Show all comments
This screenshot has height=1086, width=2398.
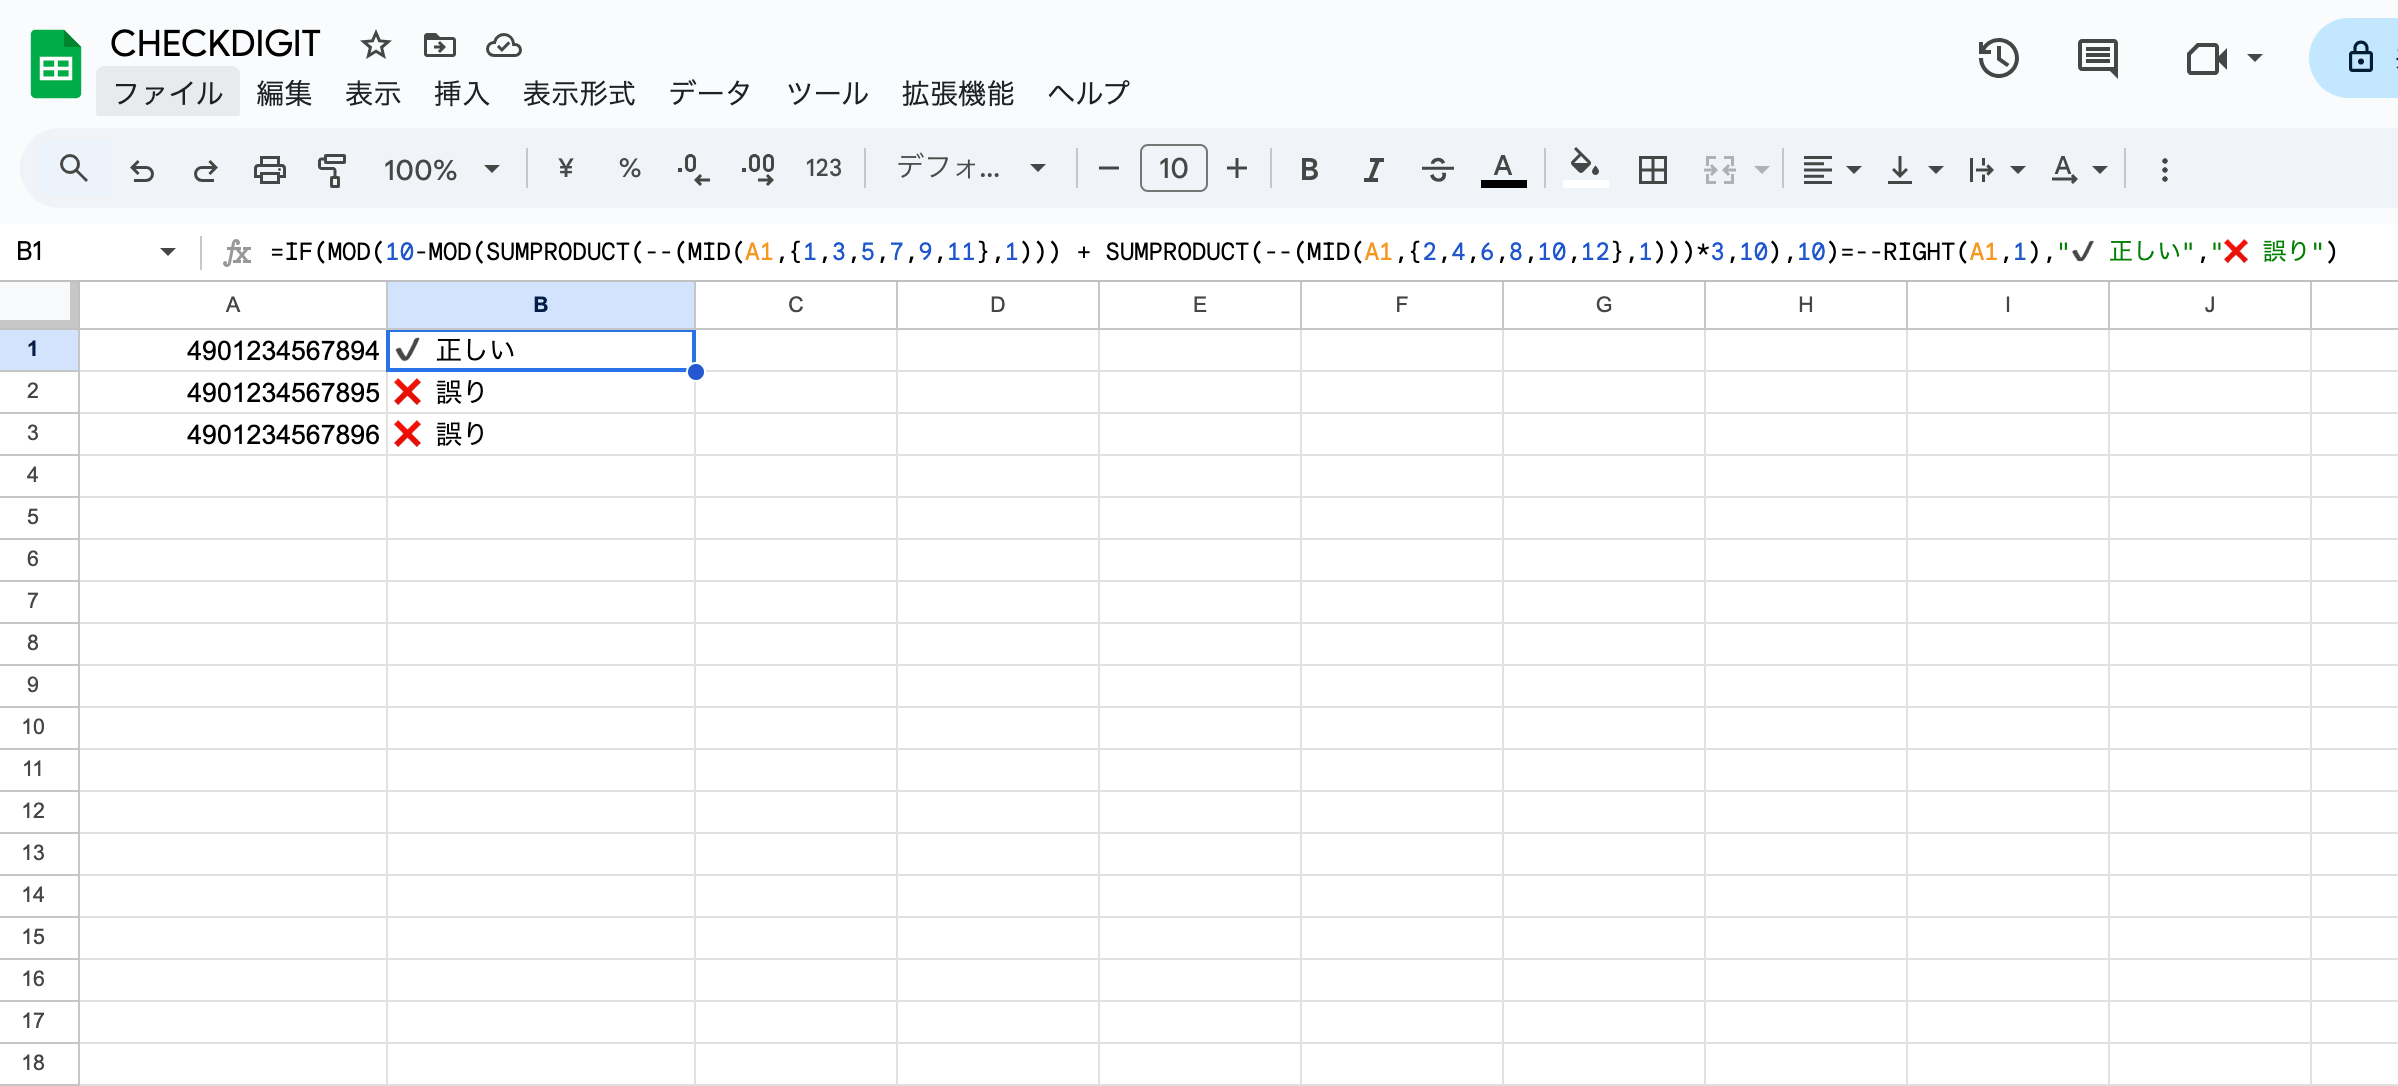pyautogui.click(x=2096, y=57)
